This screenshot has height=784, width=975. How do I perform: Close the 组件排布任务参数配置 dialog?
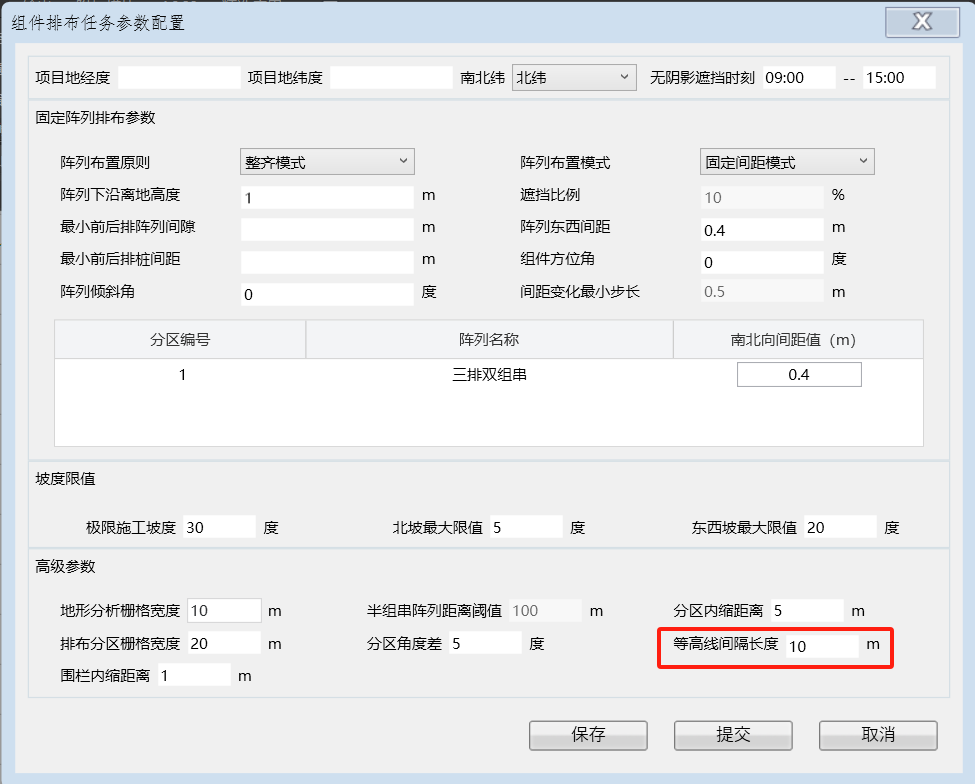click(921, 22)
